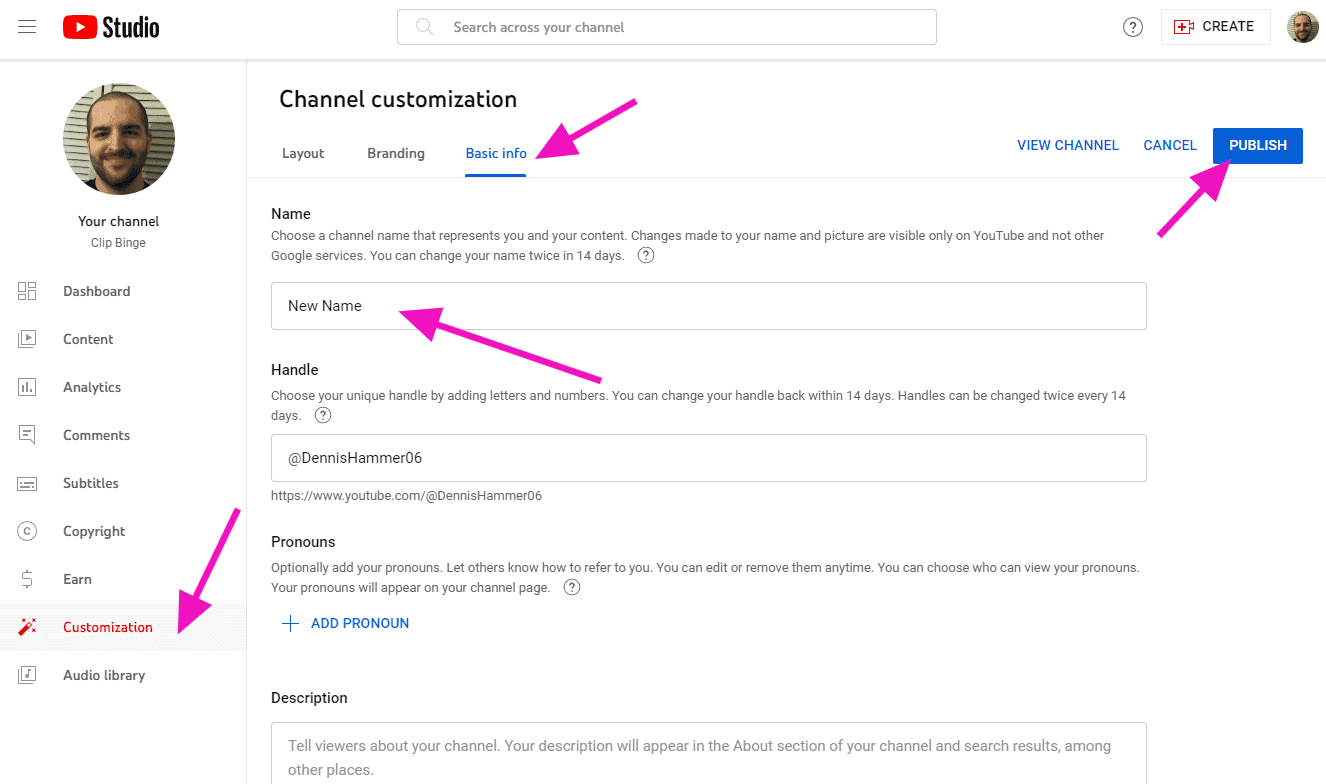Click the PUBLISH button
The width and height of the screenshot is (1326, 784).
(x=1258, y=145)
